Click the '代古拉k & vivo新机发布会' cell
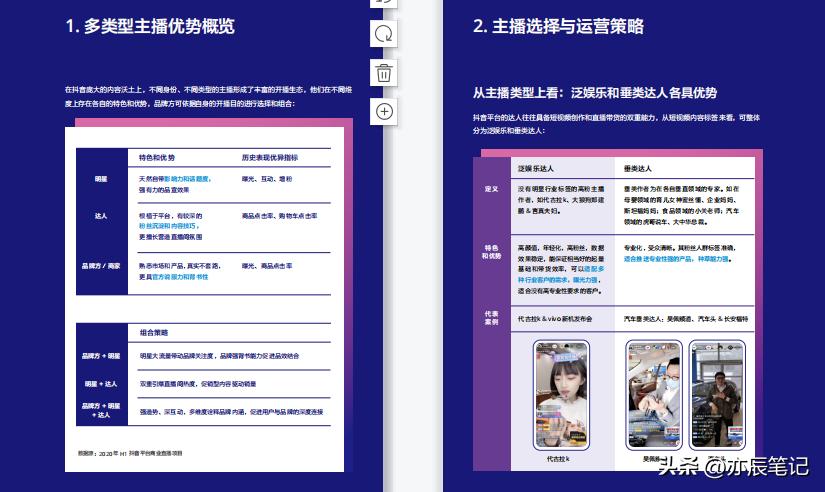Image resolution: width=825 pixels, height=492 pixels. (555, 319)
